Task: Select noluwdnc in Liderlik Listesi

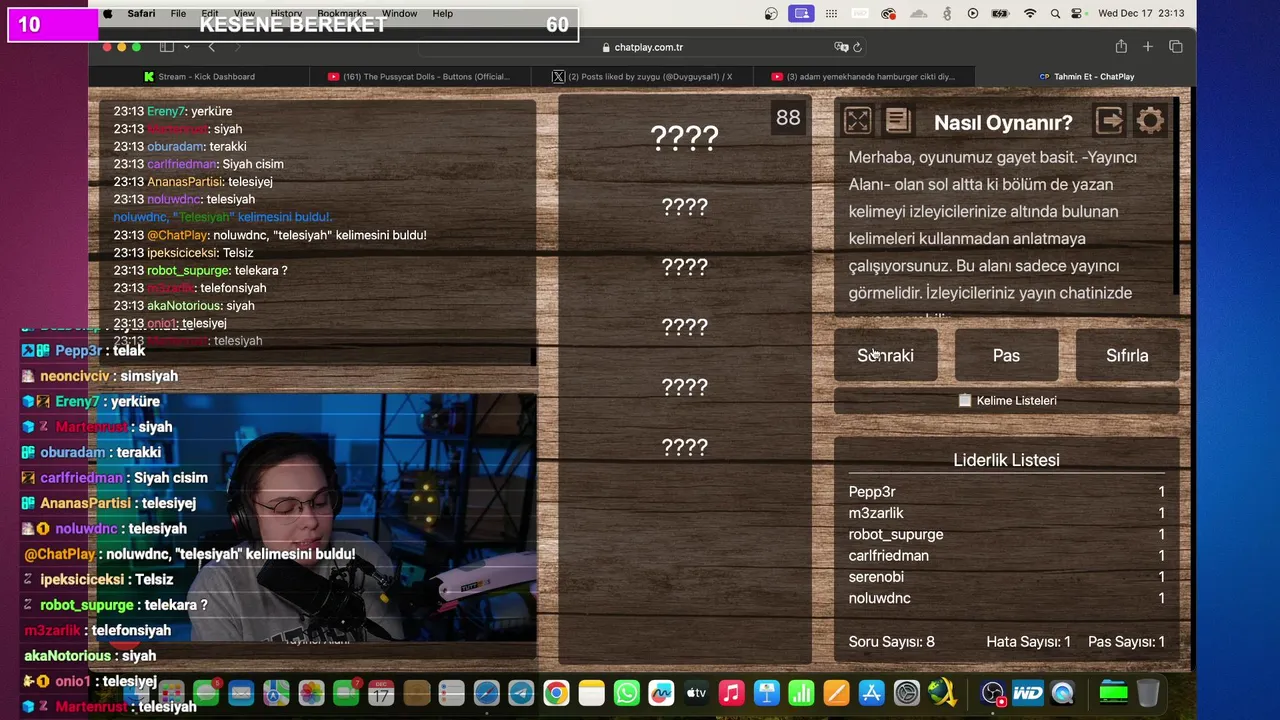Action: point(1006,598)
